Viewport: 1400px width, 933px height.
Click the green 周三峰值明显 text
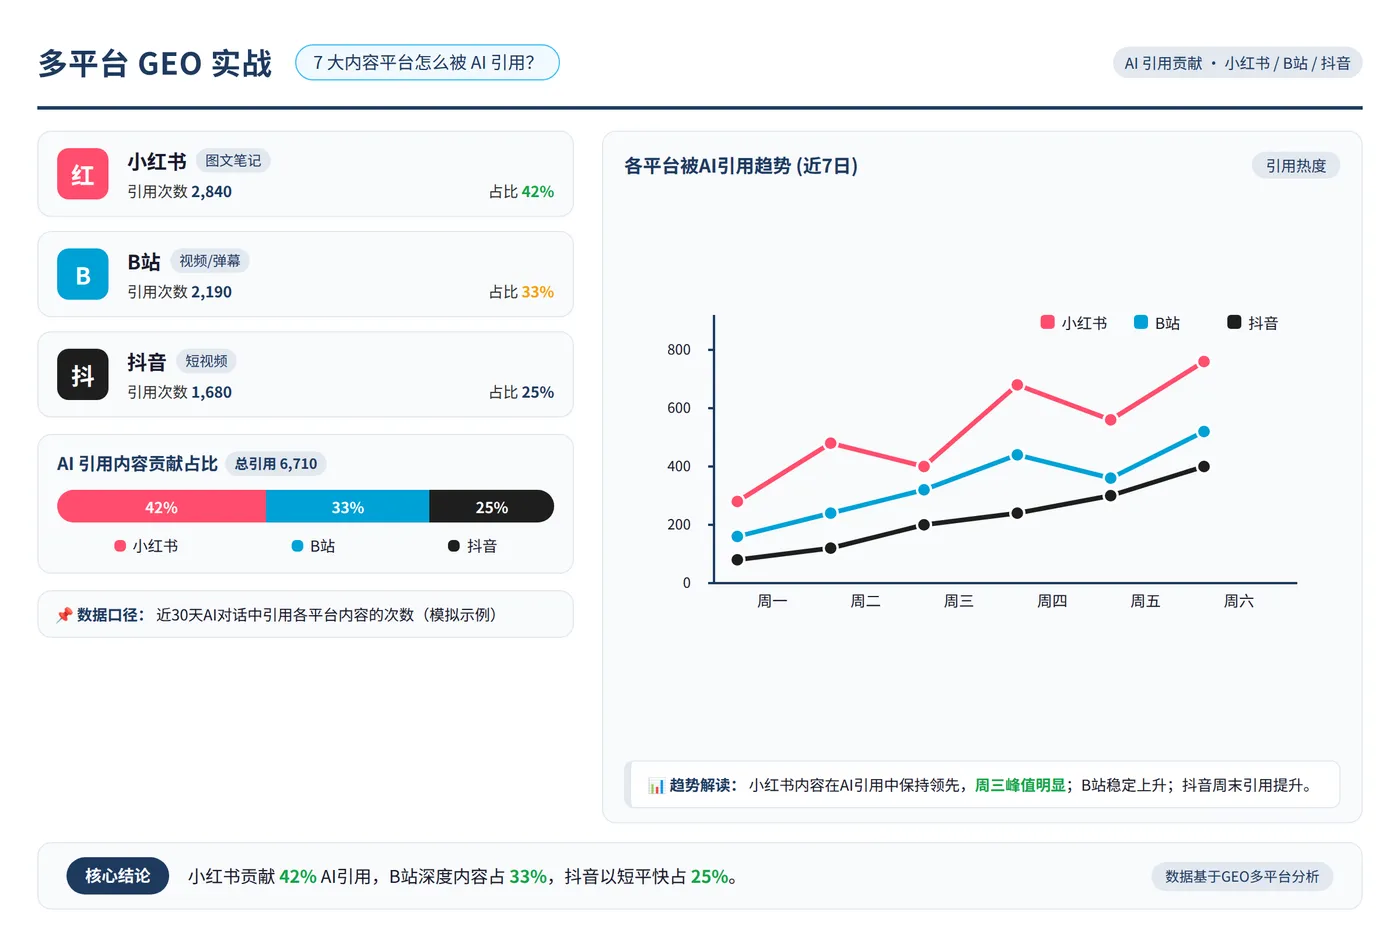1020,786
